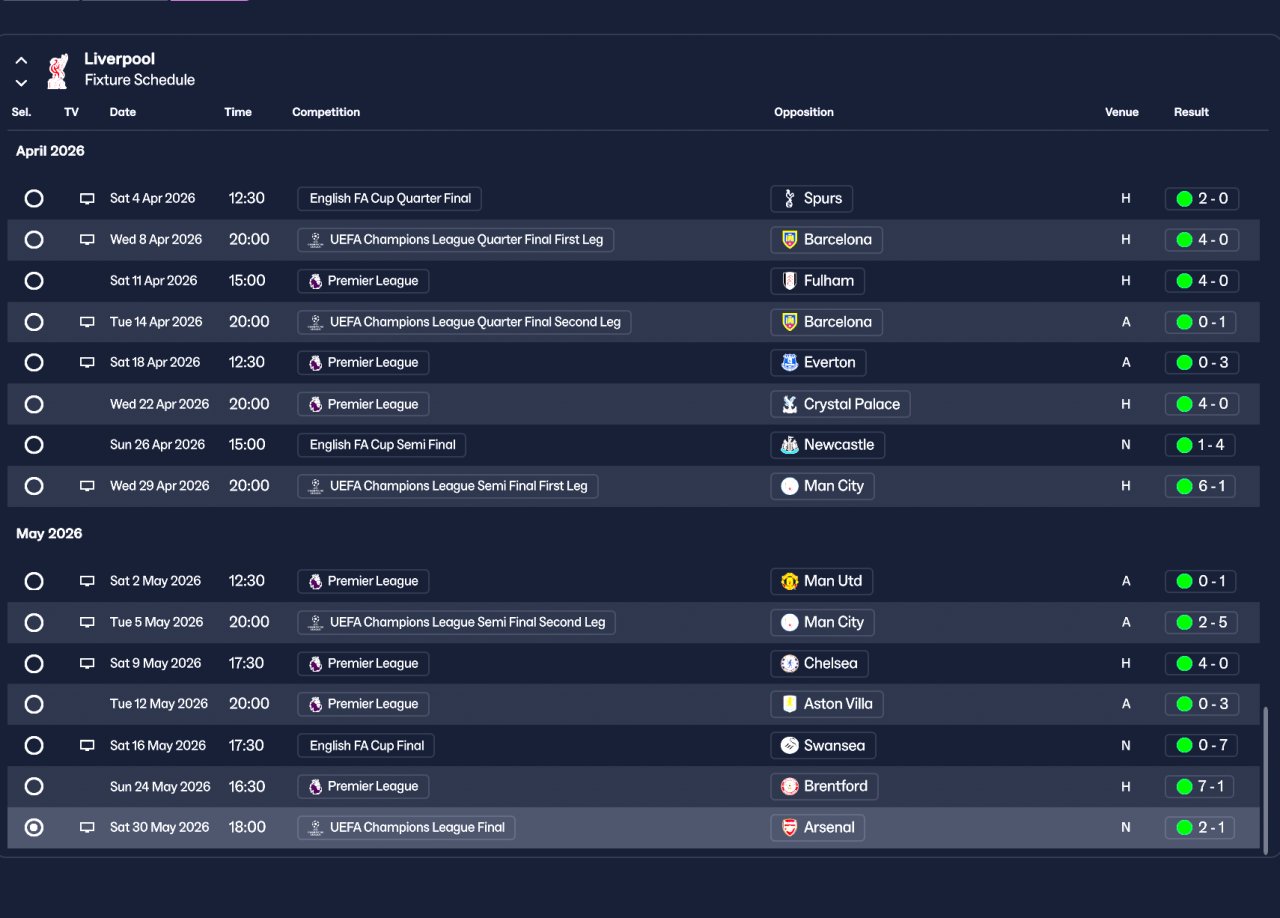Click the TV column header

click(71, 112)
